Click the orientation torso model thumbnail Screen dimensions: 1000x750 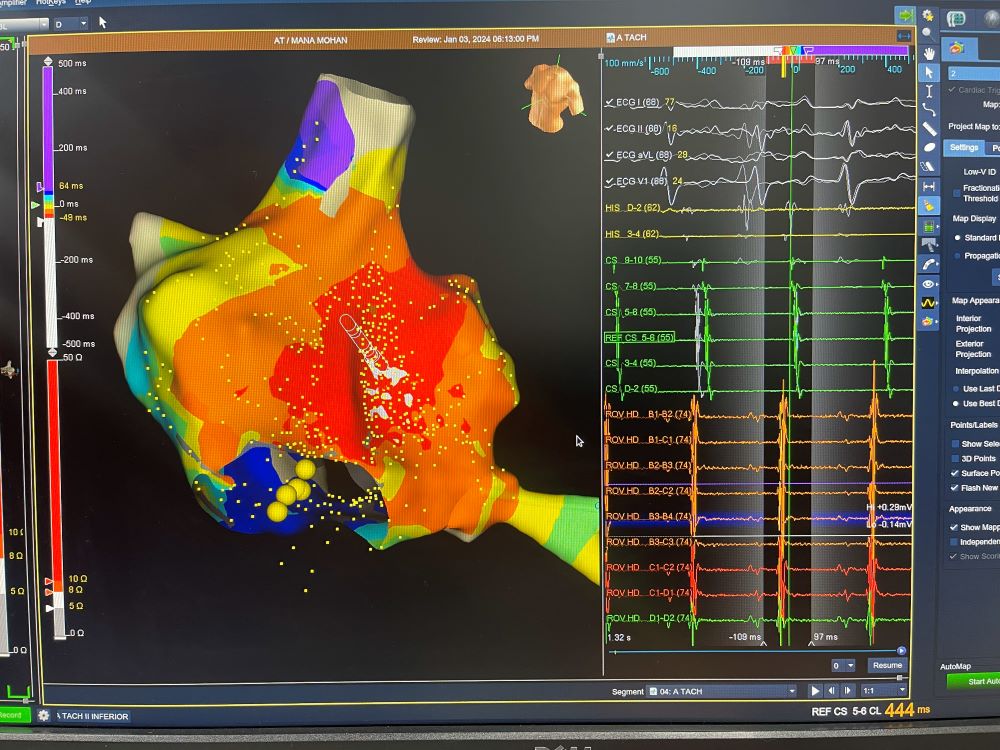[554, 98]
